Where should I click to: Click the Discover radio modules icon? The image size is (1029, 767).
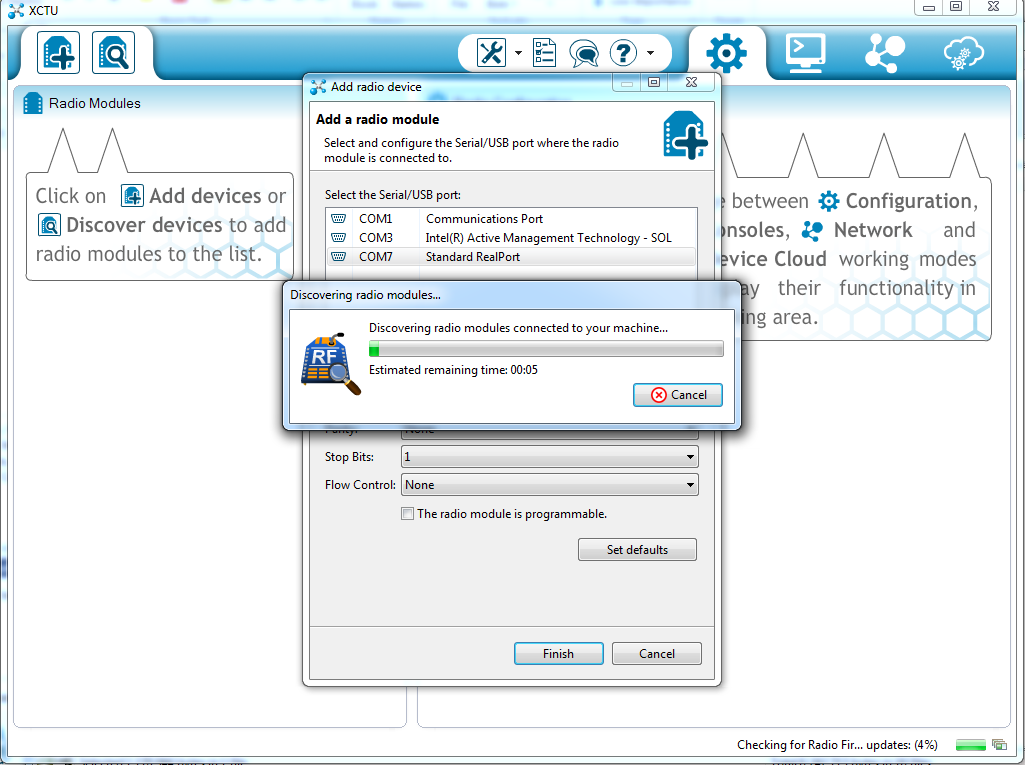[x=113, y=53]
